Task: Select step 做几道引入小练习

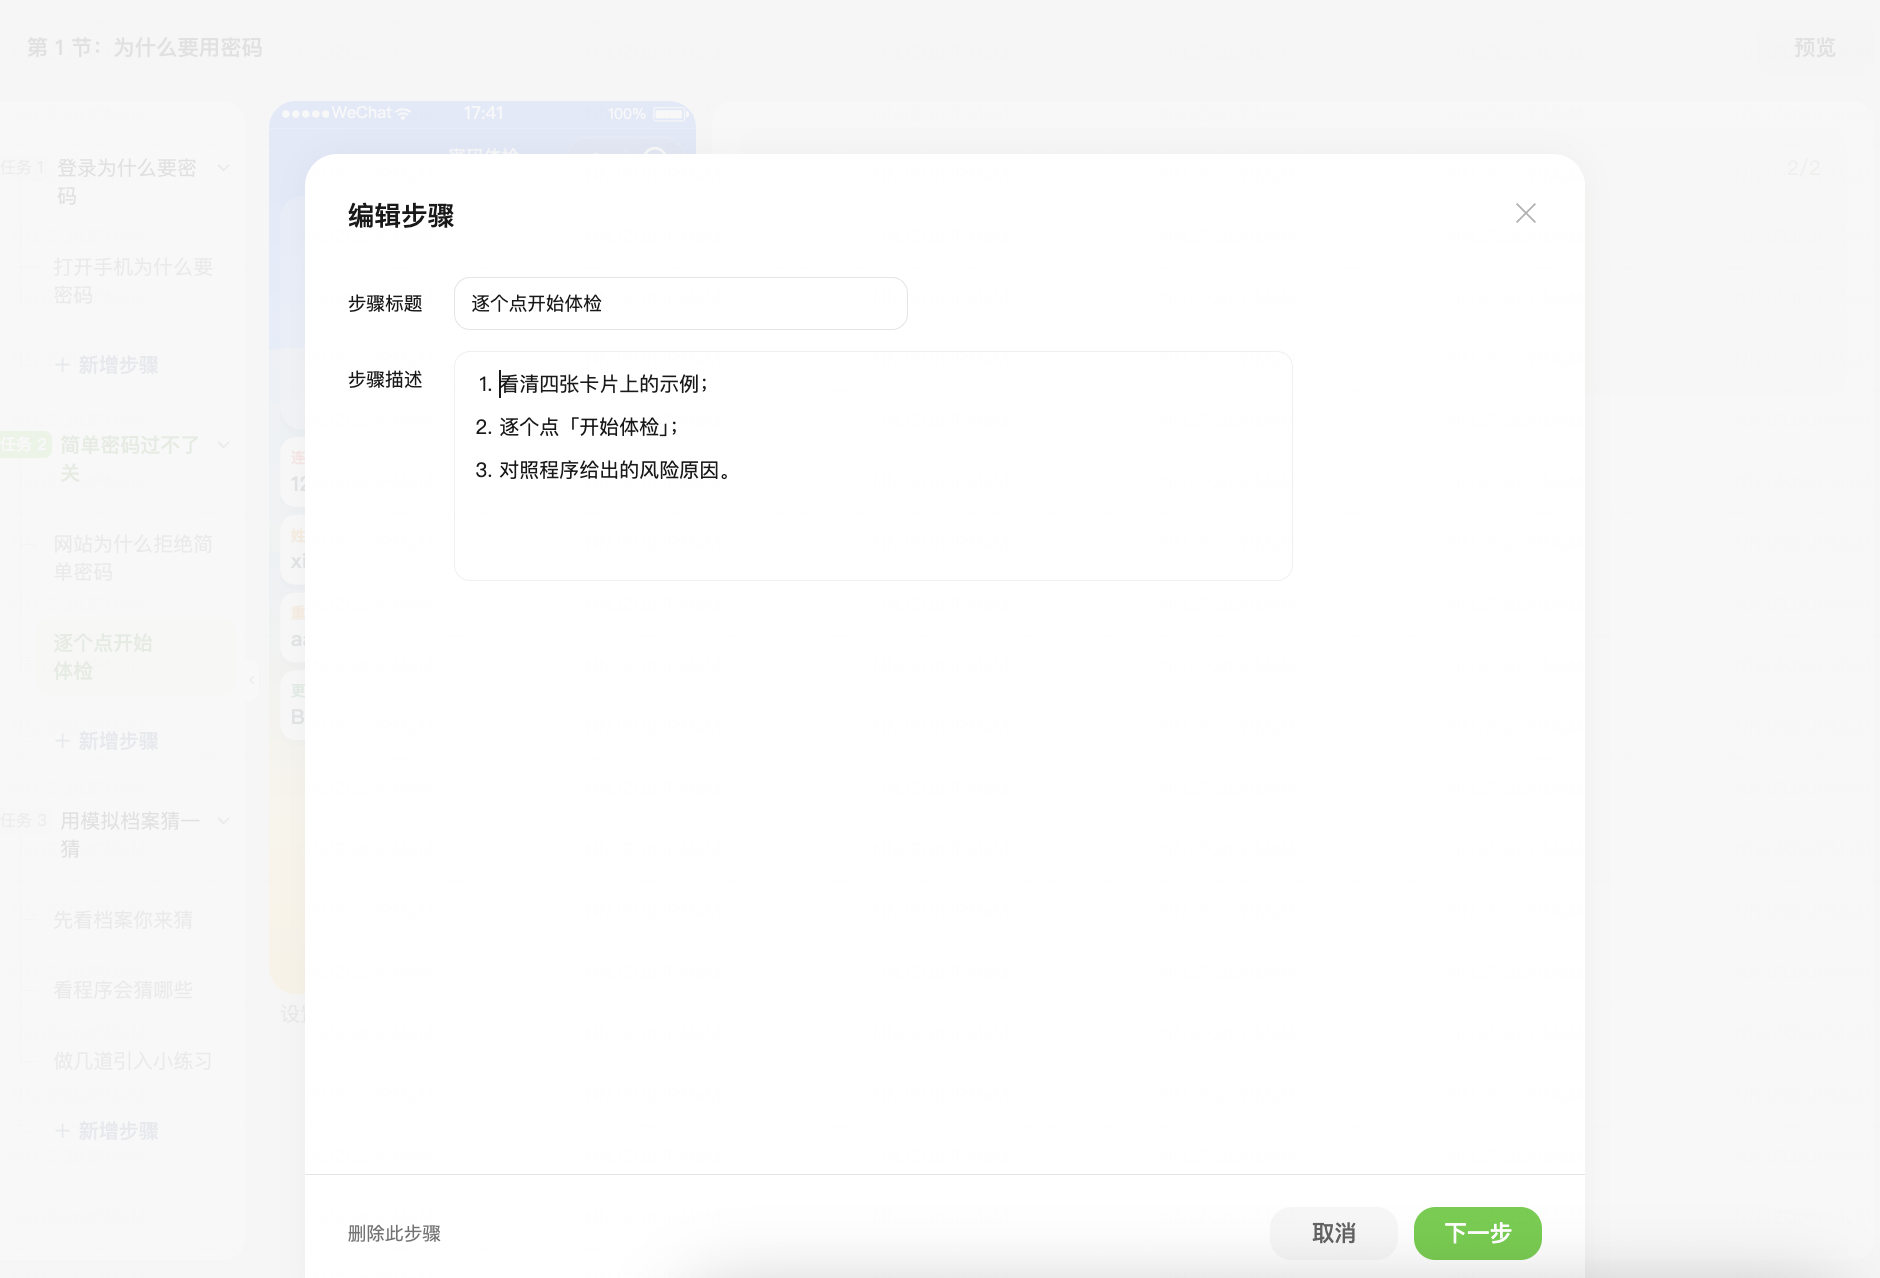Action: coord(133,1061)
